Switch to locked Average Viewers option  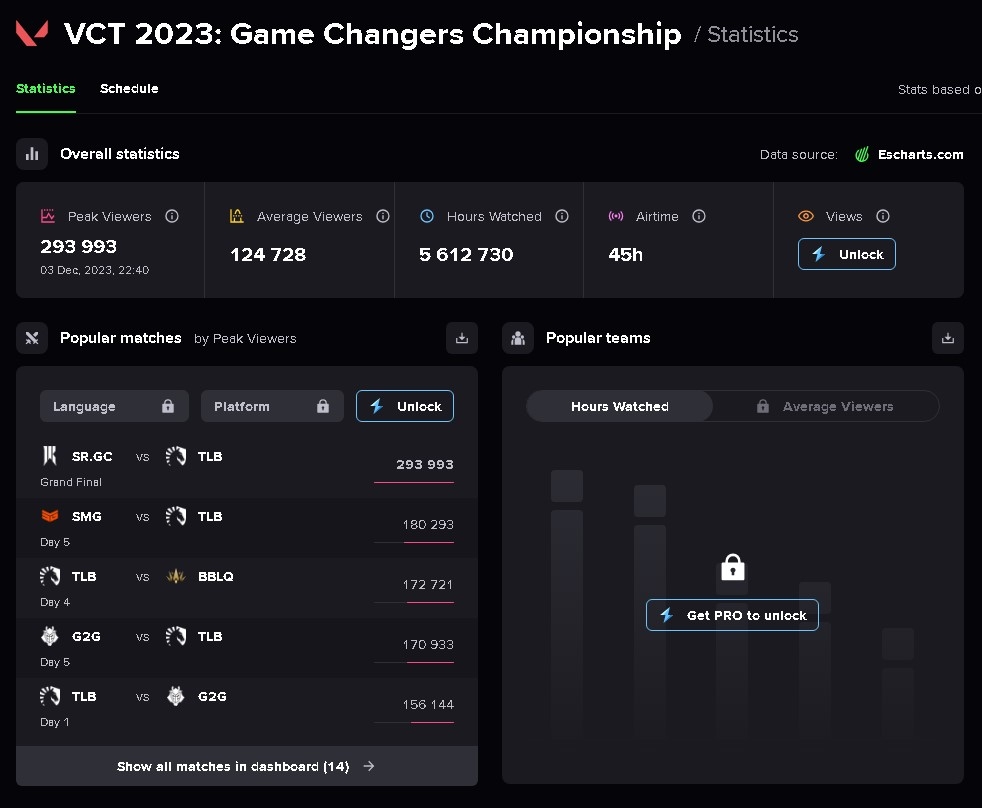coord(826,406)
